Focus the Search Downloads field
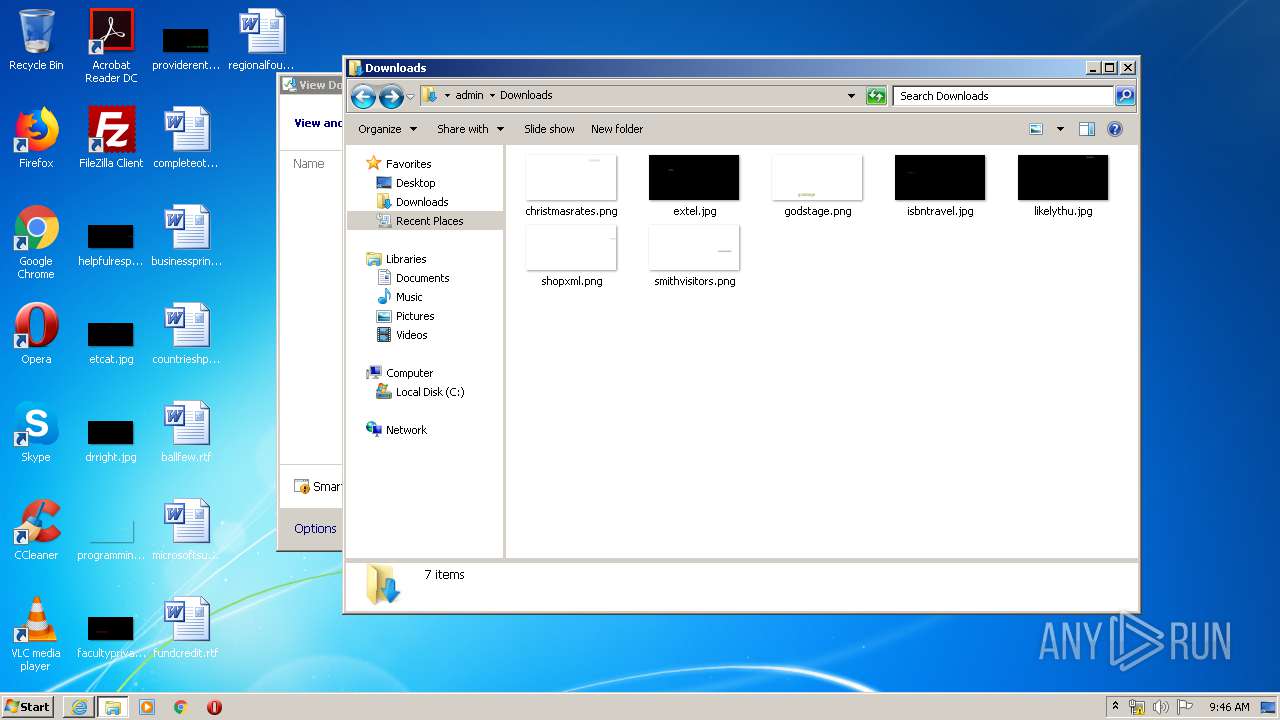1280x720 pixels. 1003,96
